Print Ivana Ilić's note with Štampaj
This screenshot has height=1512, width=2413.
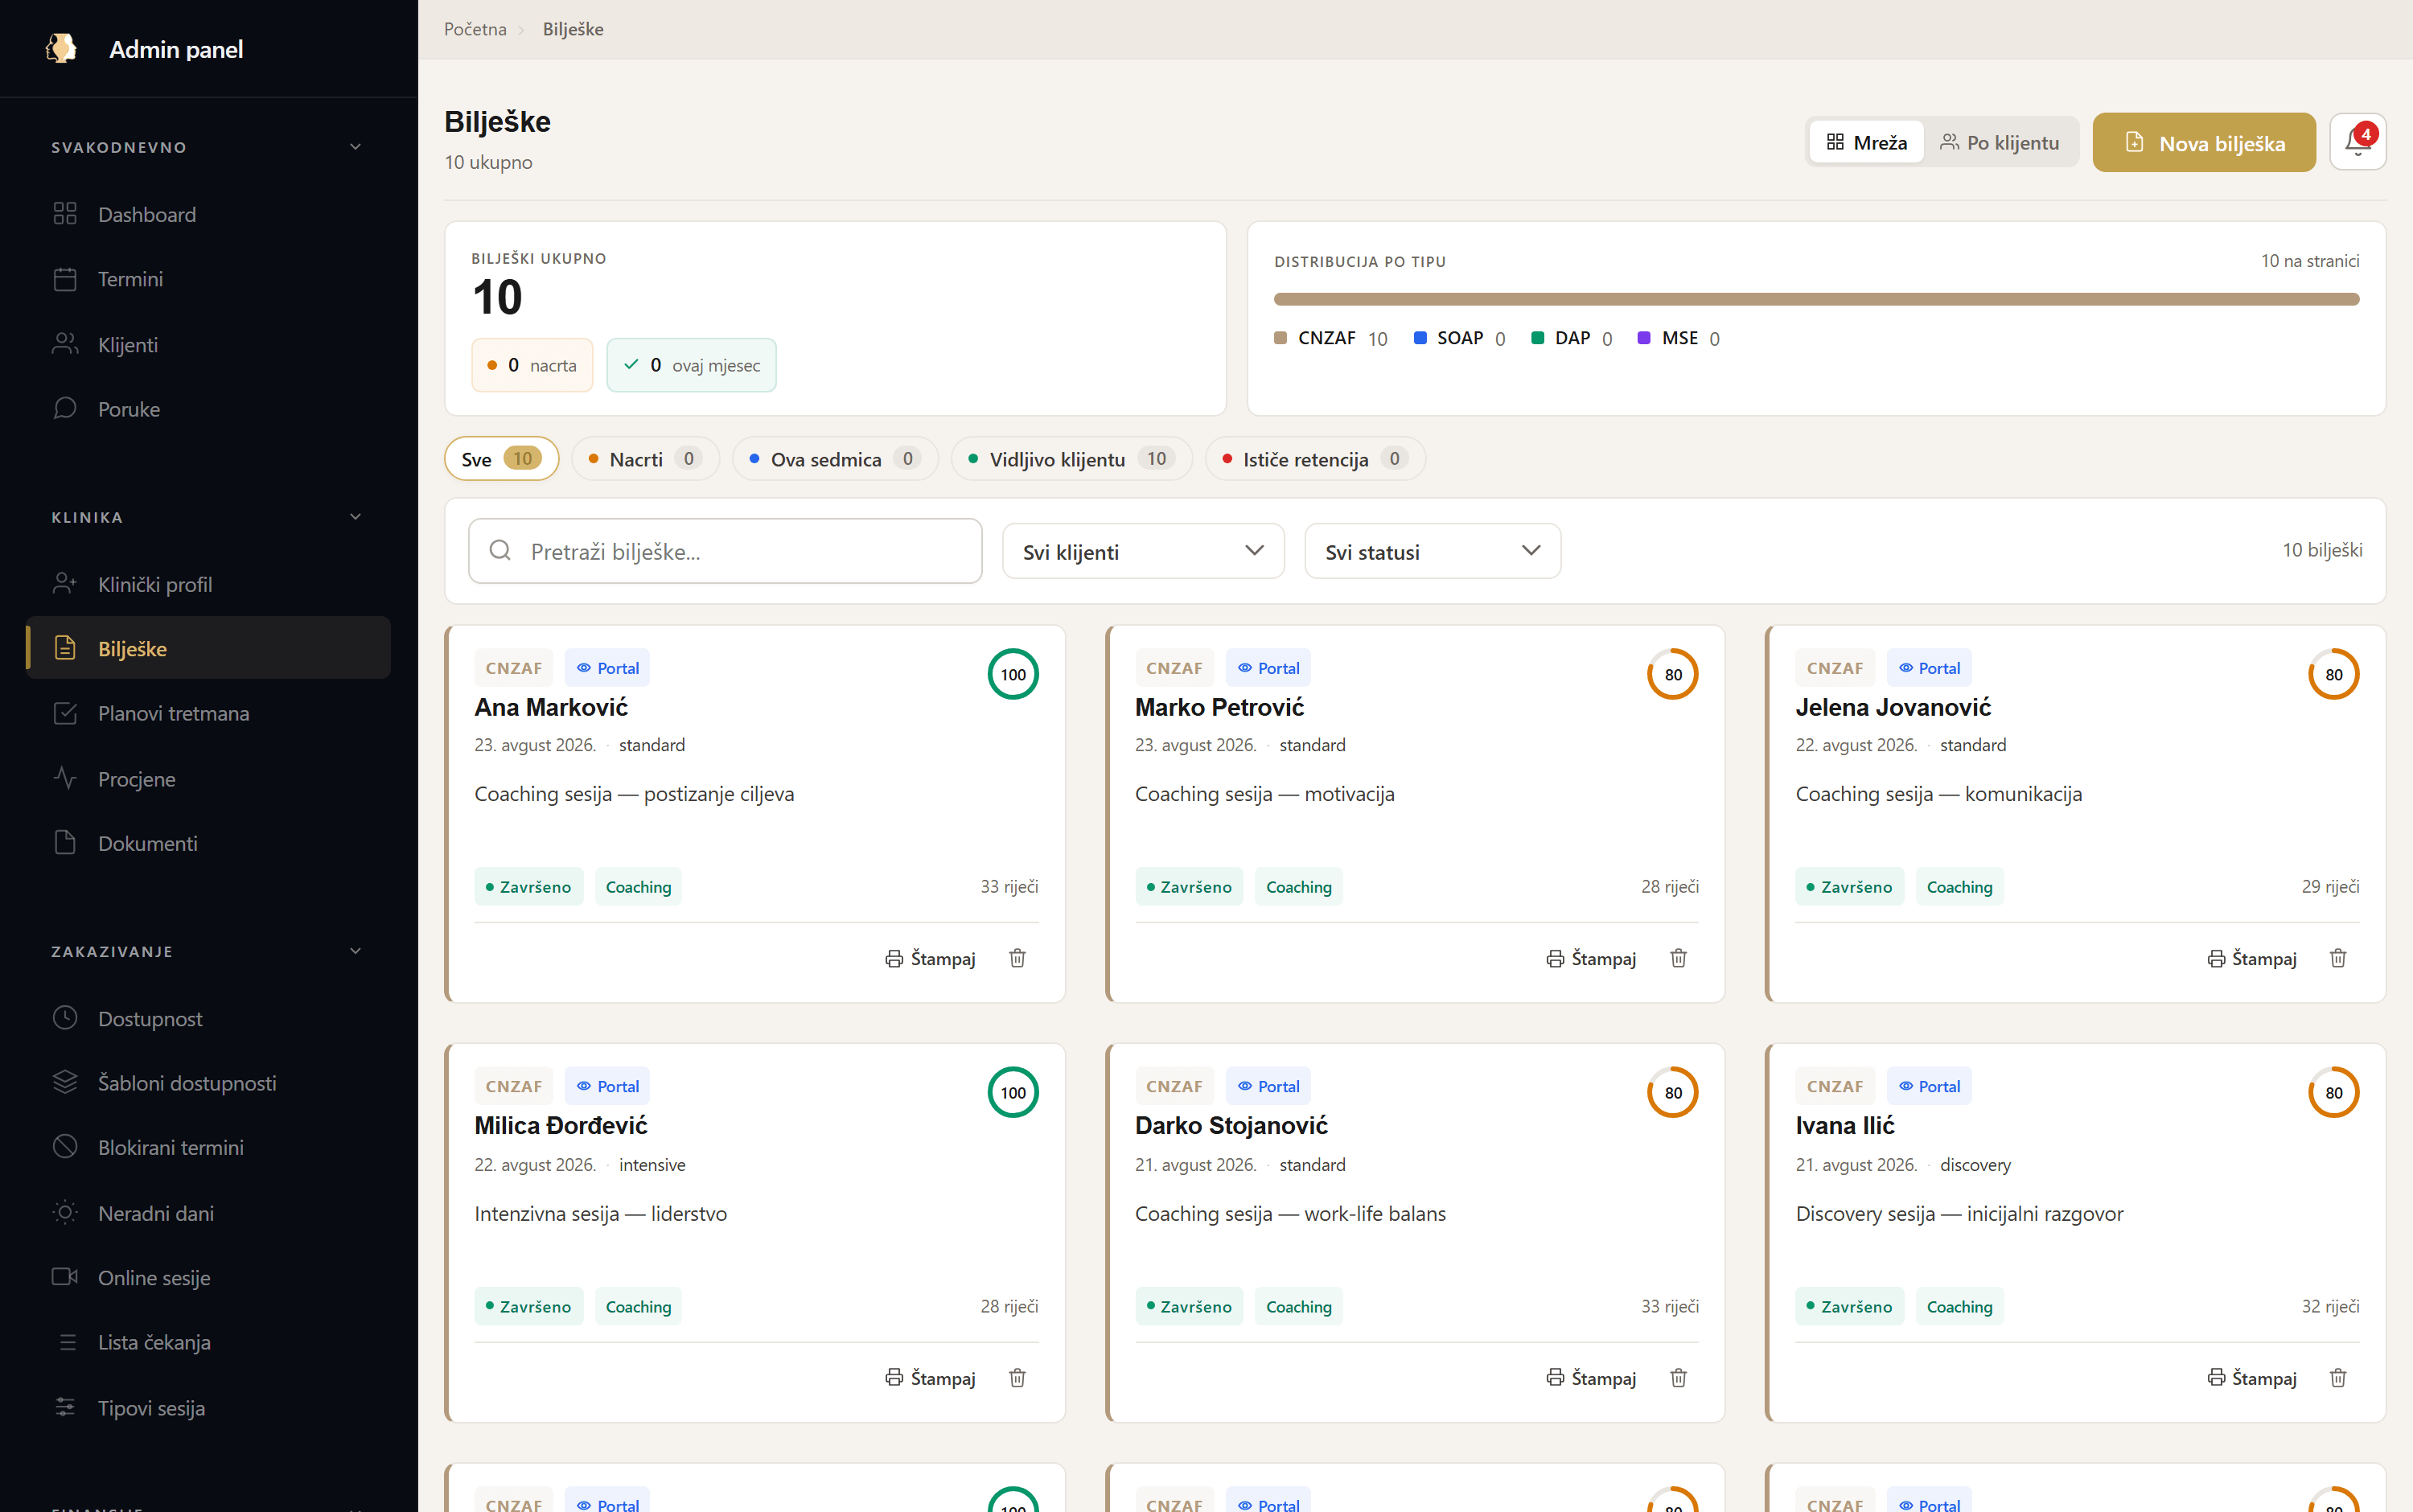[2252, 1378]
